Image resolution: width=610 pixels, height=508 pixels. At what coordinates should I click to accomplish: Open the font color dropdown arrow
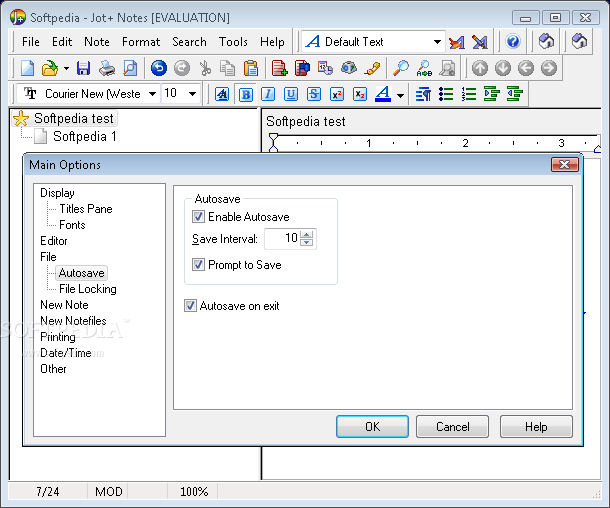coord(400,95)
